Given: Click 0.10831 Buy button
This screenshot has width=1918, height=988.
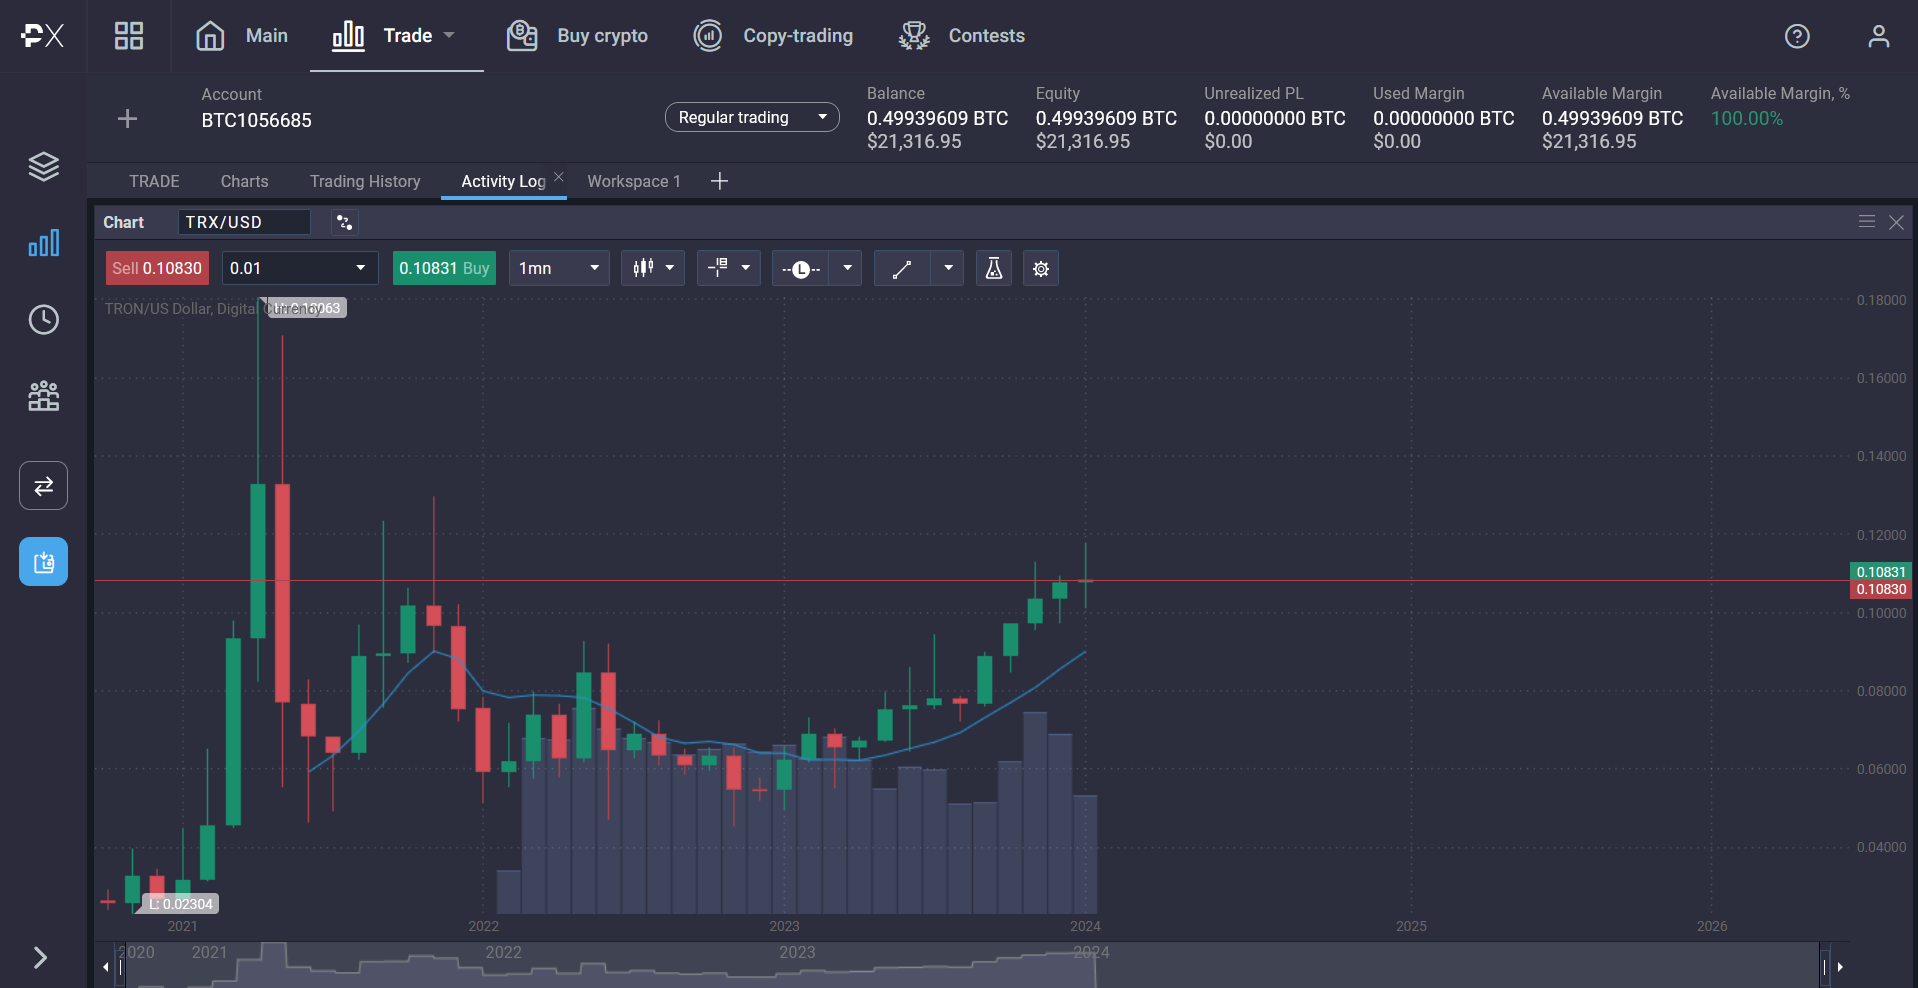Looking at the screenshot, I should pos(444,268).
